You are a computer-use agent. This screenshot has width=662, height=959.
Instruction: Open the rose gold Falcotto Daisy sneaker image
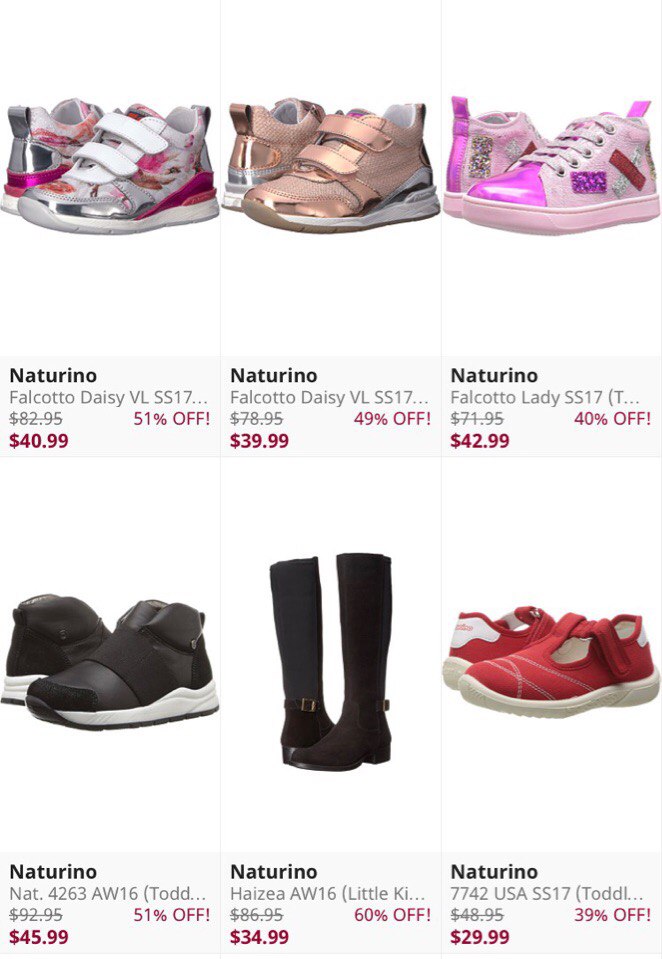click(x=331, y=165)
